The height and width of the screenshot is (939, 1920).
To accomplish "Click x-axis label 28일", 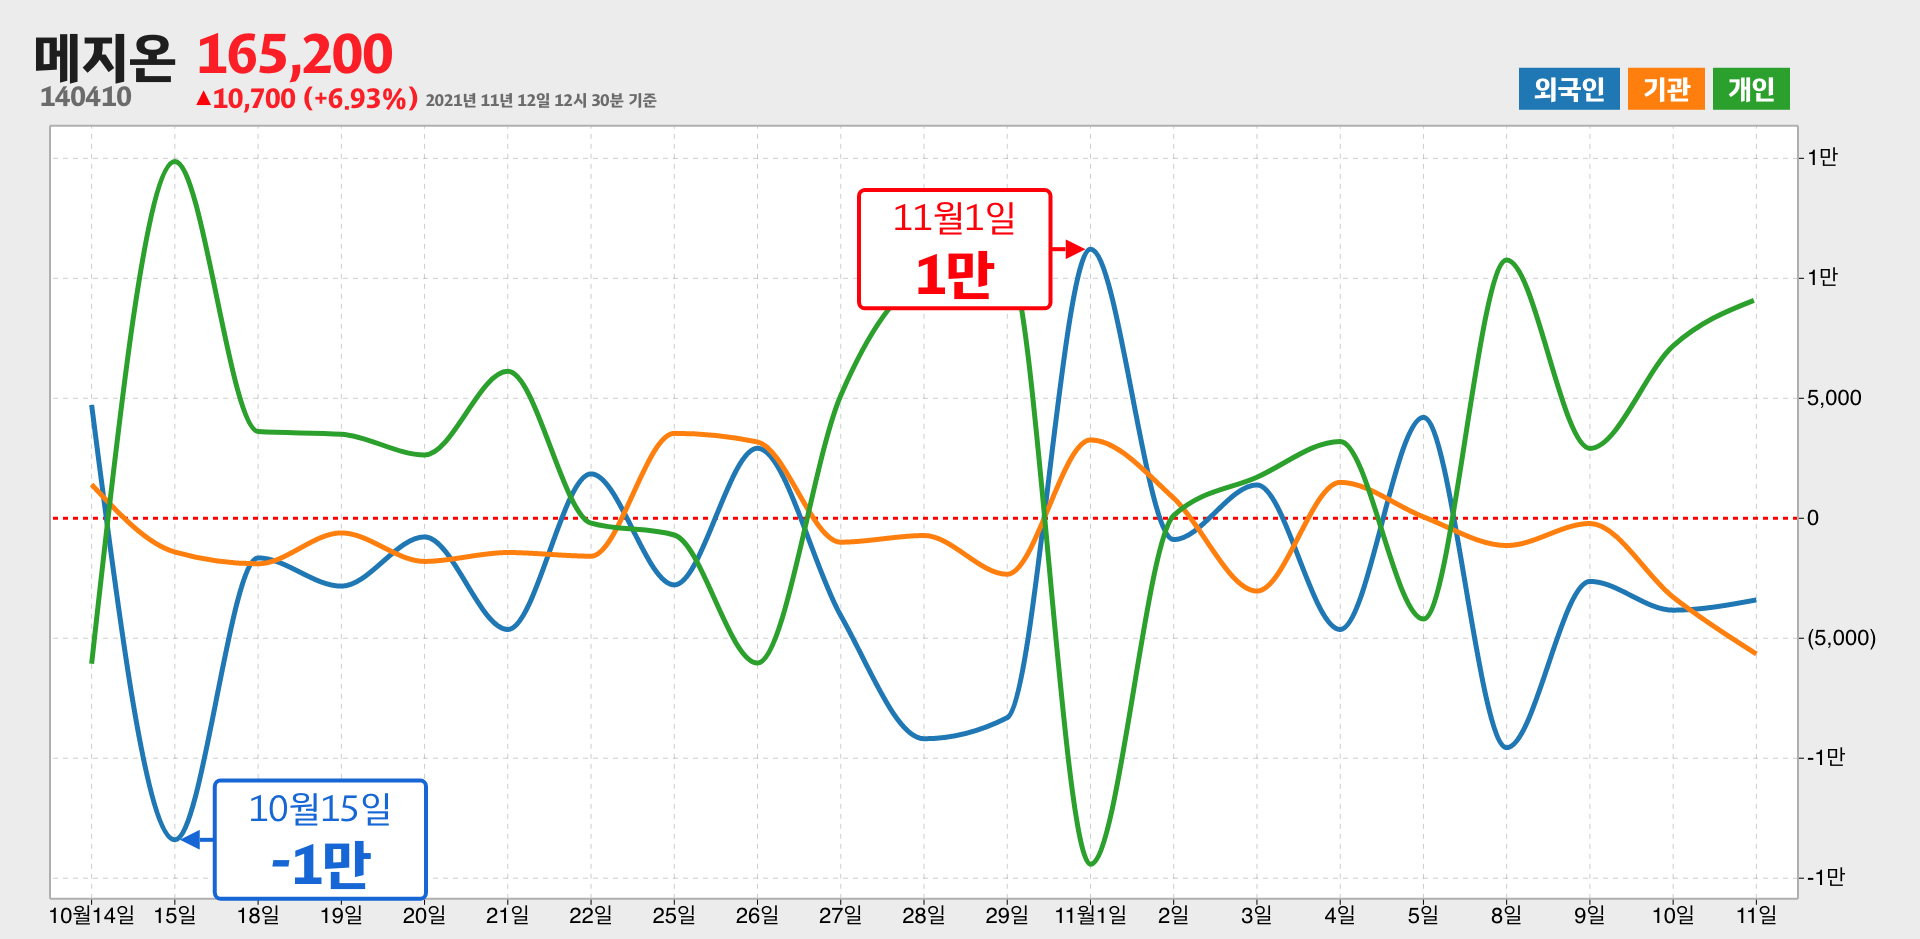I will [x=923, y=915].
